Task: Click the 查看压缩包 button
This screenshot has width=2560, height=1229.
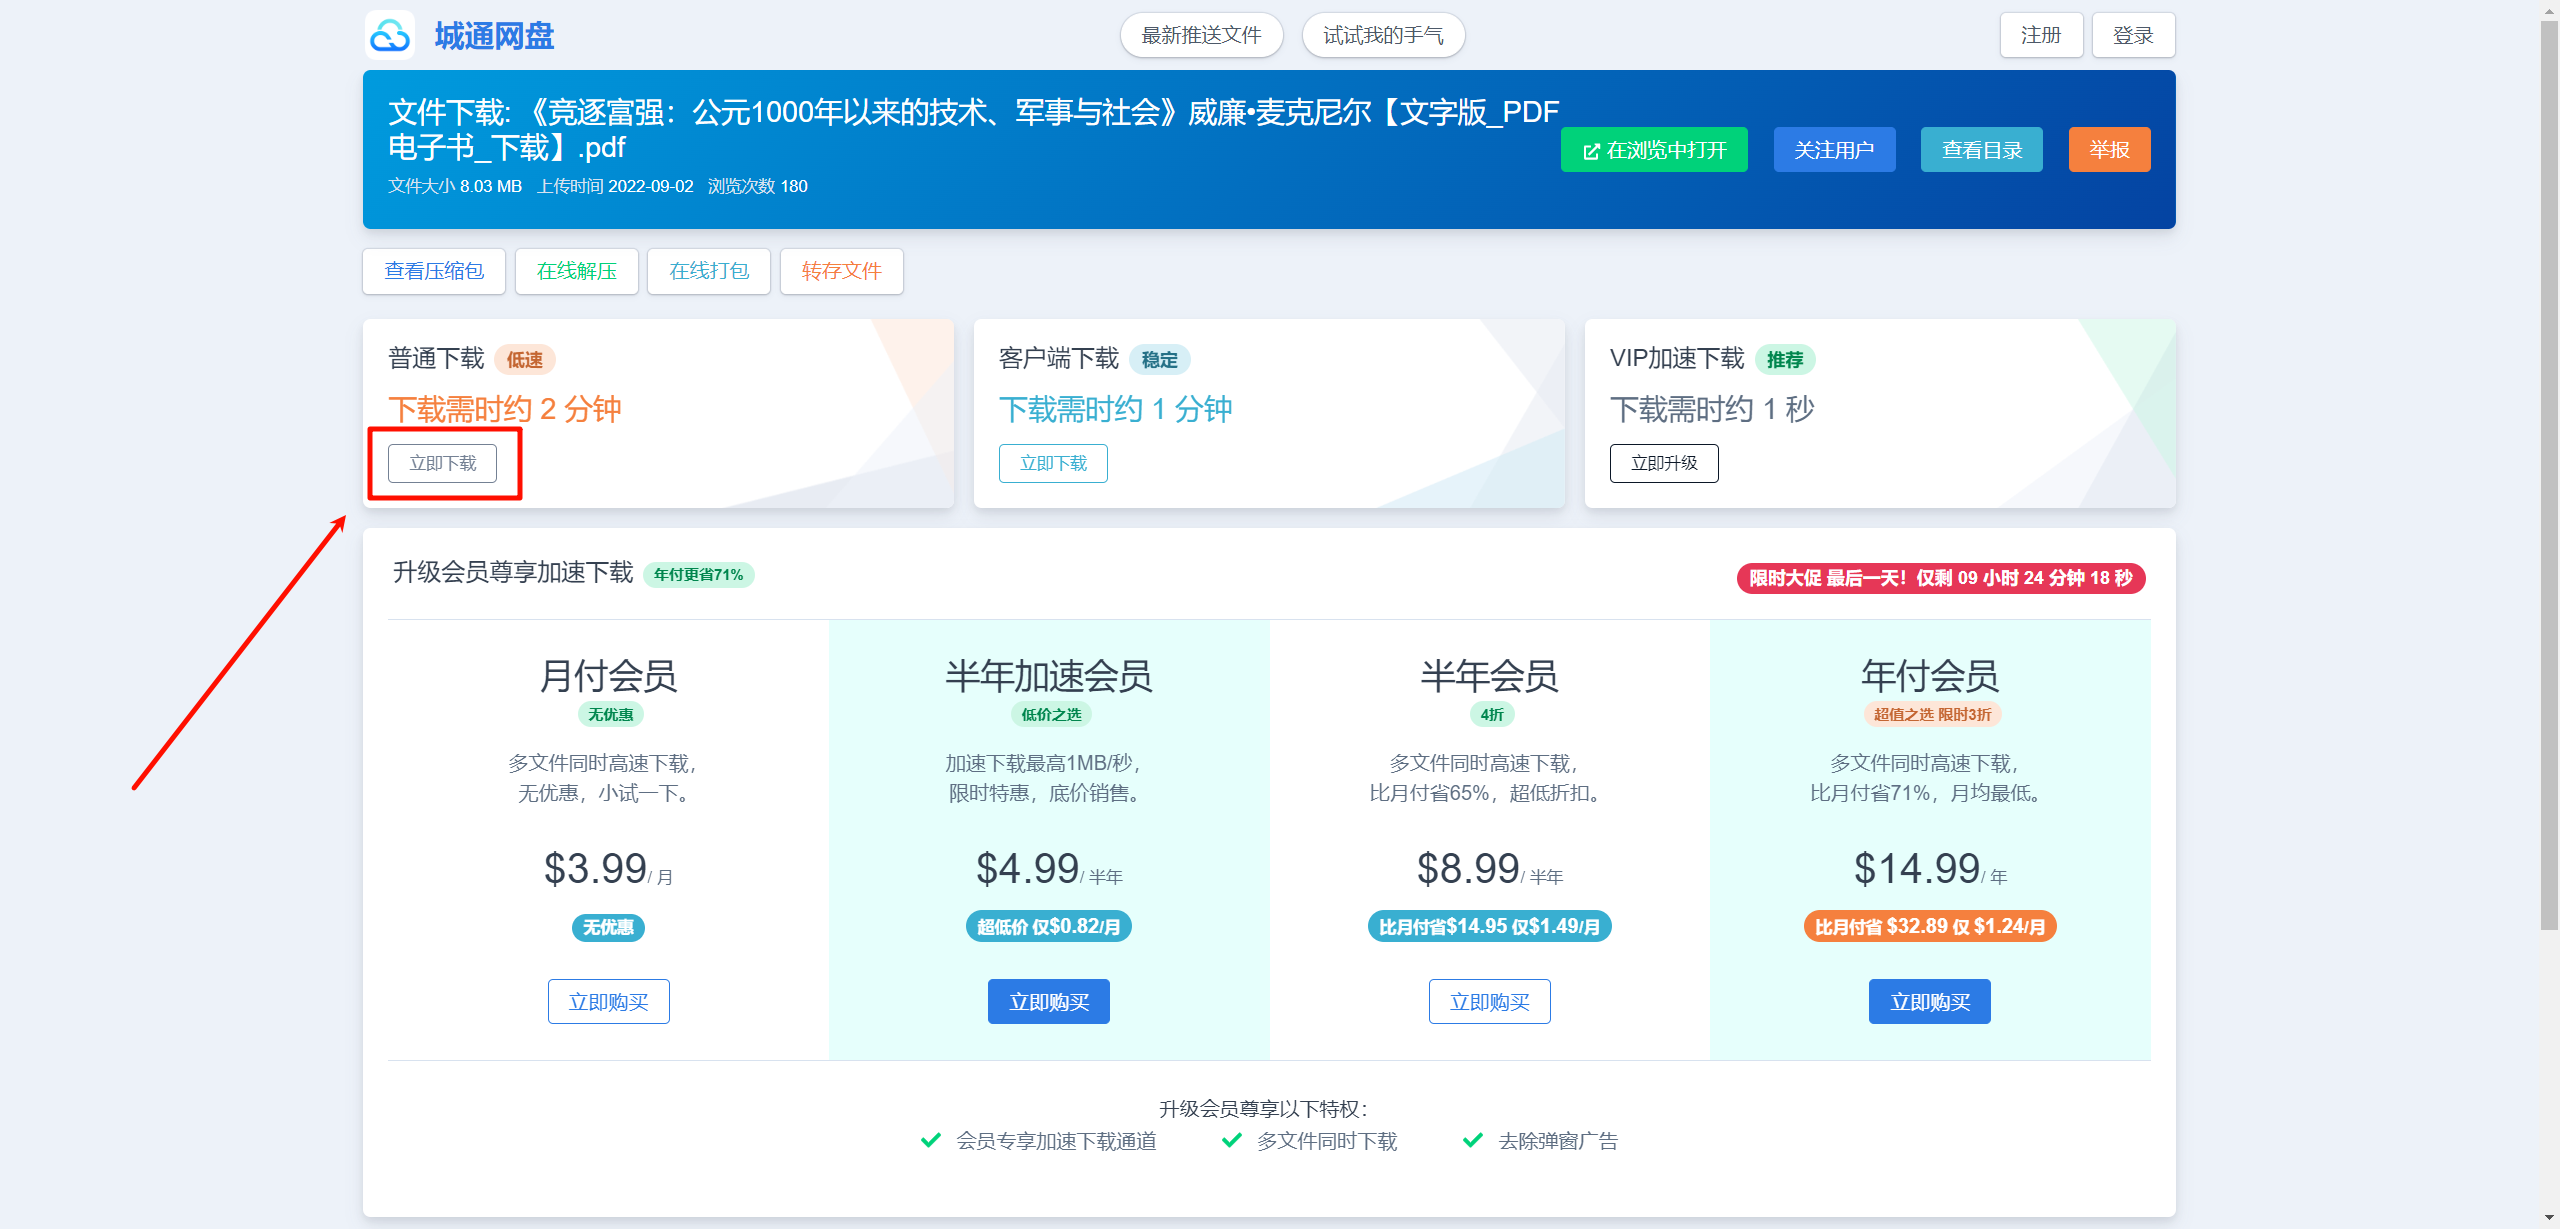Action: click(434, 271)
